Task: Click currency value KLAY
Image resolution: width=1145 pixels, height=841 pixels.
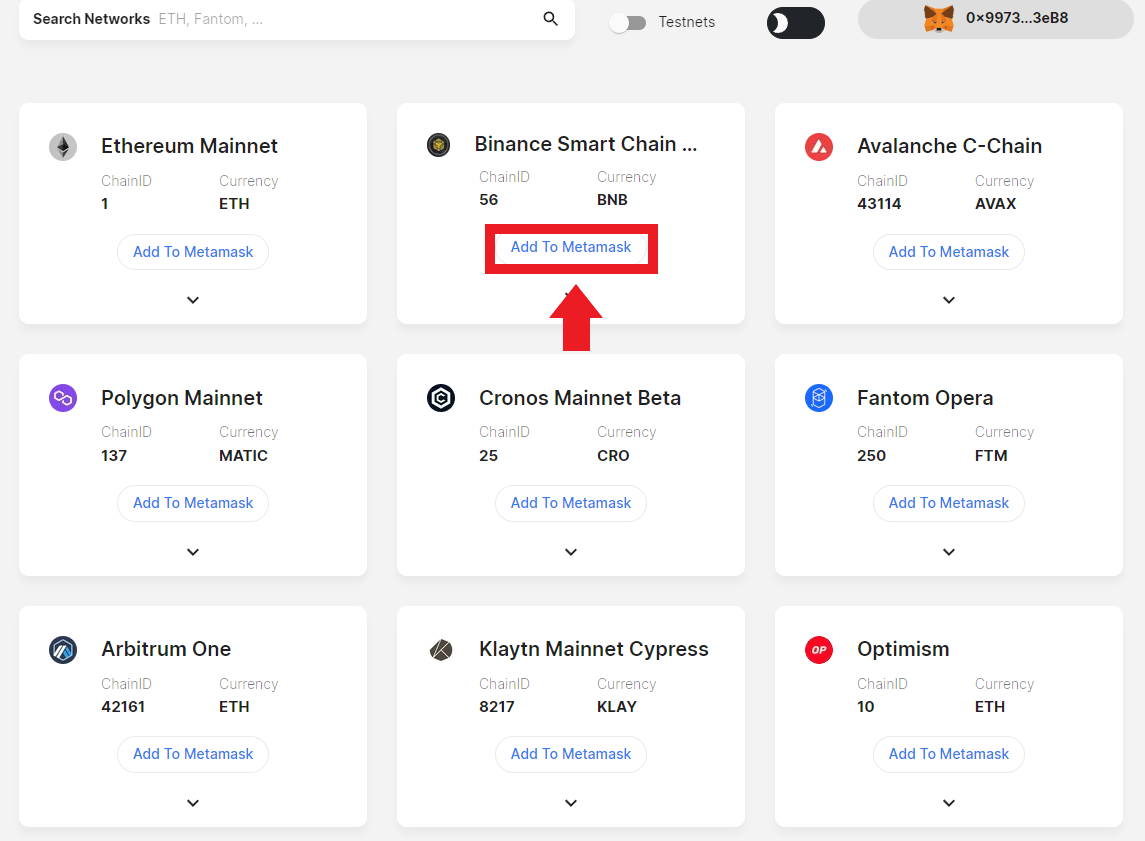Action: click(x=617, y=707)
